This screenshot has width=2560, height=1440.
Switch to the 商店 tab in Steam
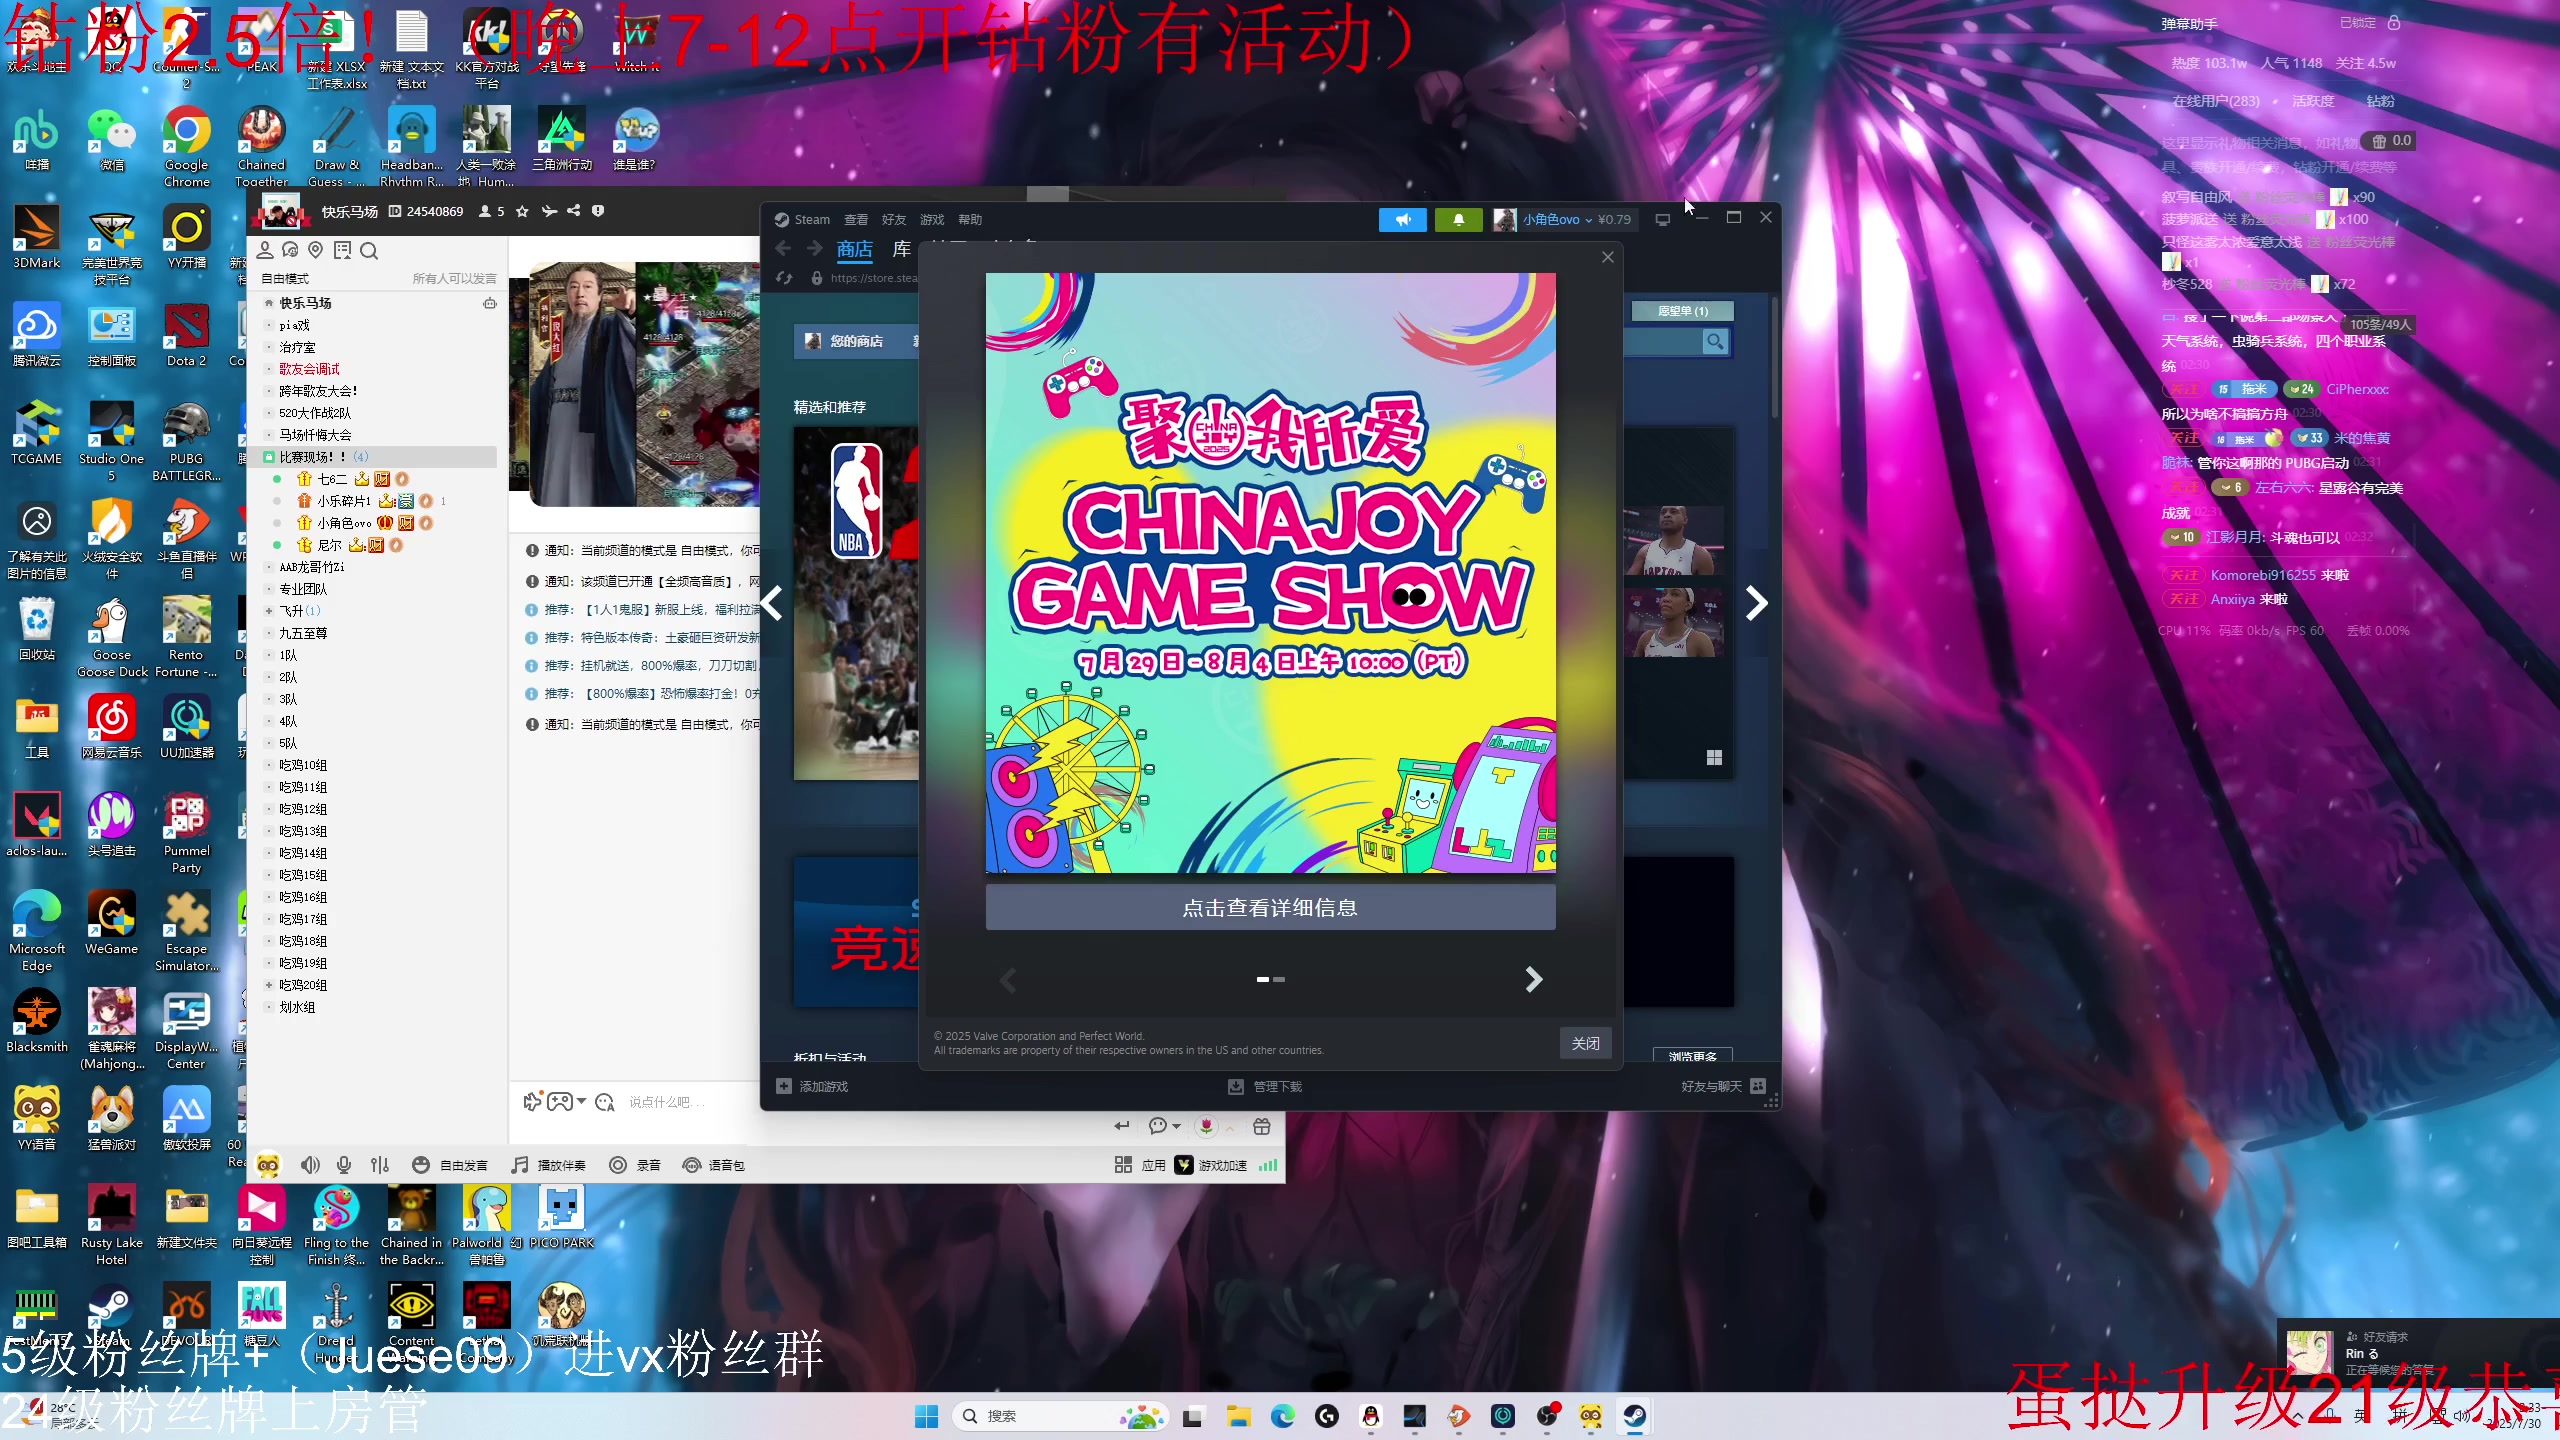[x=855, y=249]
